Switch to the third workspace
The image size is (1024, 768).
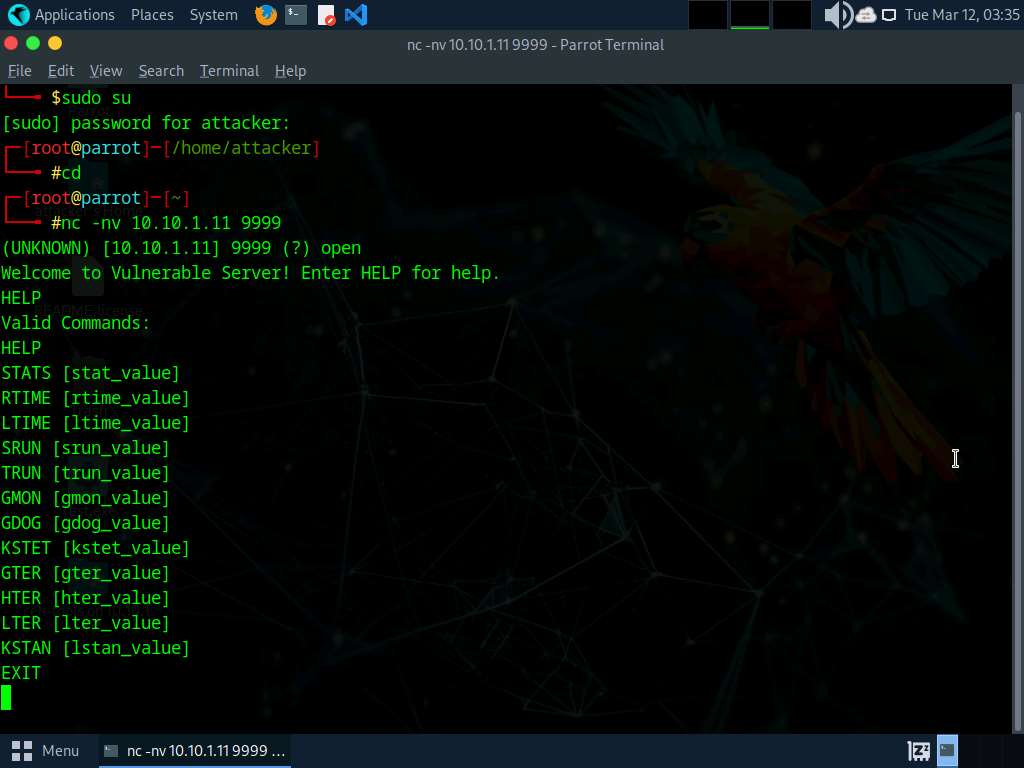pyautogui.click(x=792, y=15)
